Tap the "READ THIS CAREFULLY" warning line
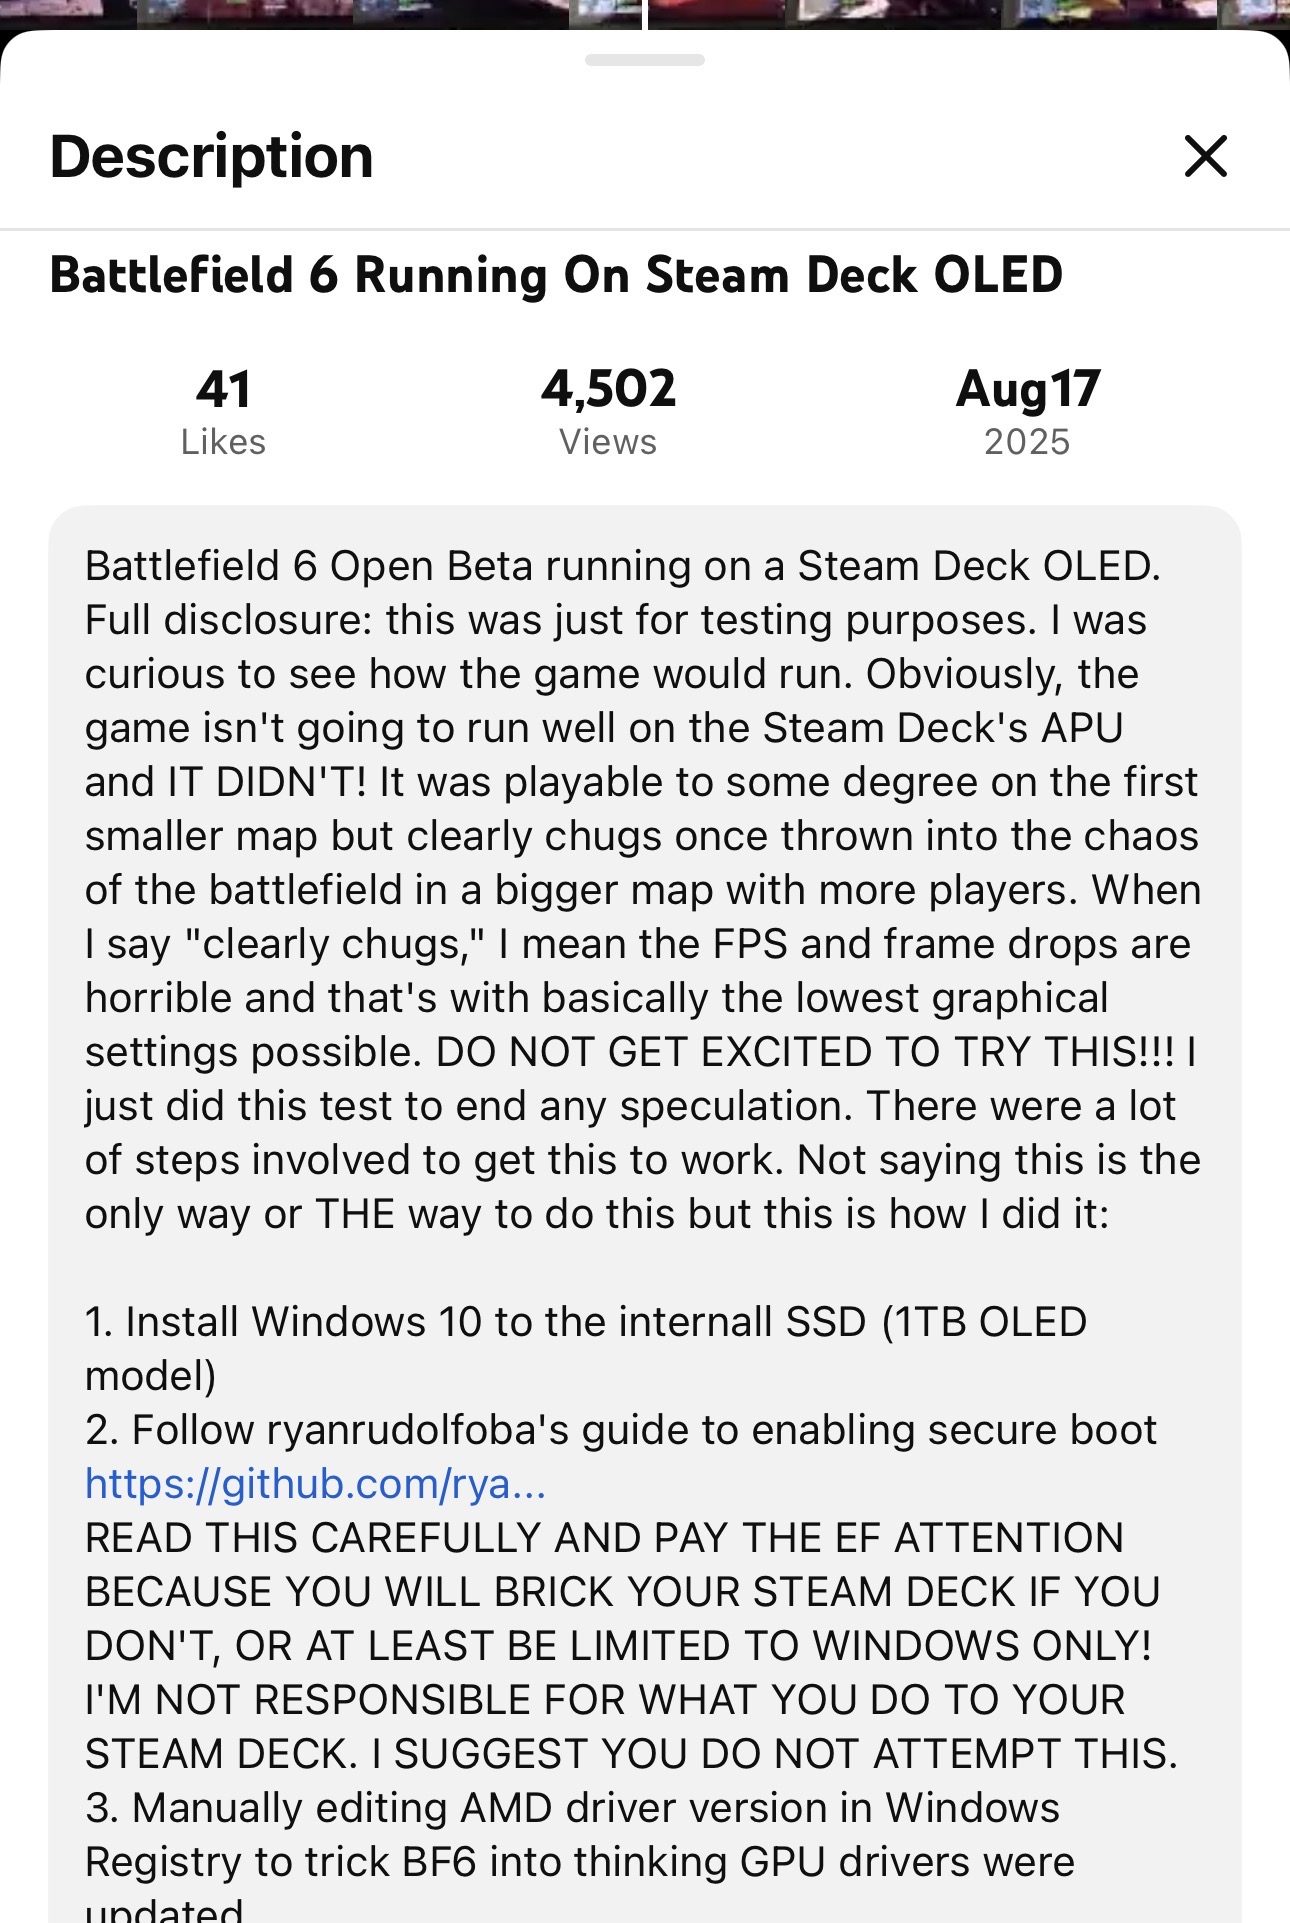This screenshot has height=1923, width=1290. [x=604, y=1538]
